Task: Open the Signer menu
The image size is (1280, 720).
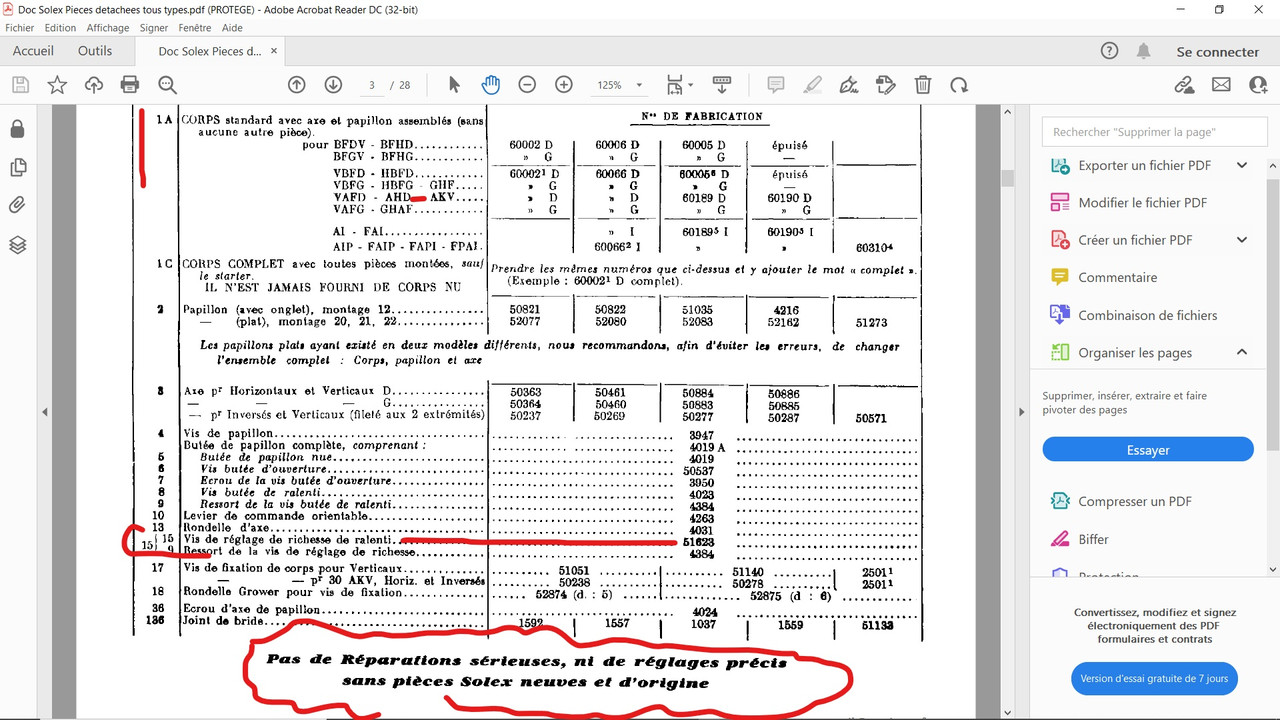Action: (154, 28)
